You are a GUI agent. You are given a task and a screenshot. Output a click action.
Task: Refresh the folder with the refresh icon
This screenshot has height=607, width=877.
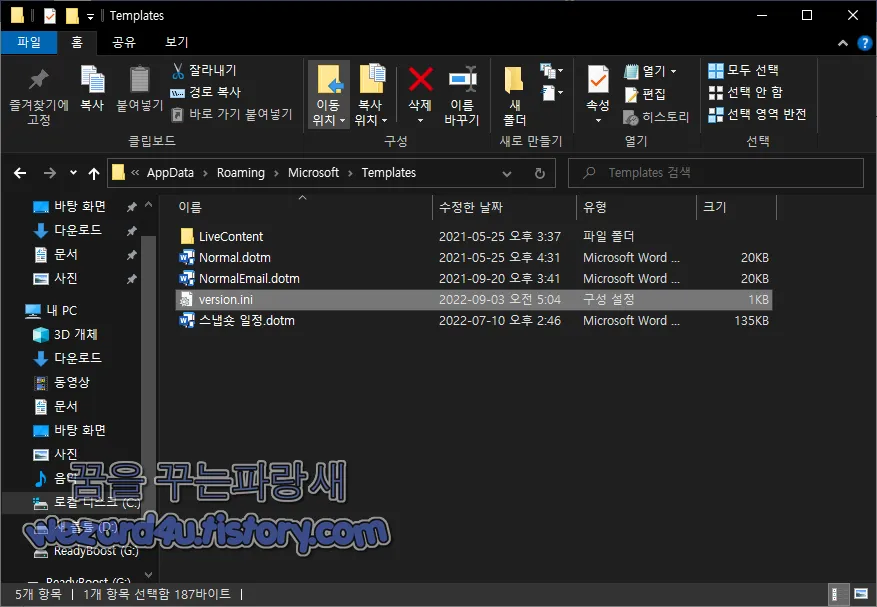540,173
